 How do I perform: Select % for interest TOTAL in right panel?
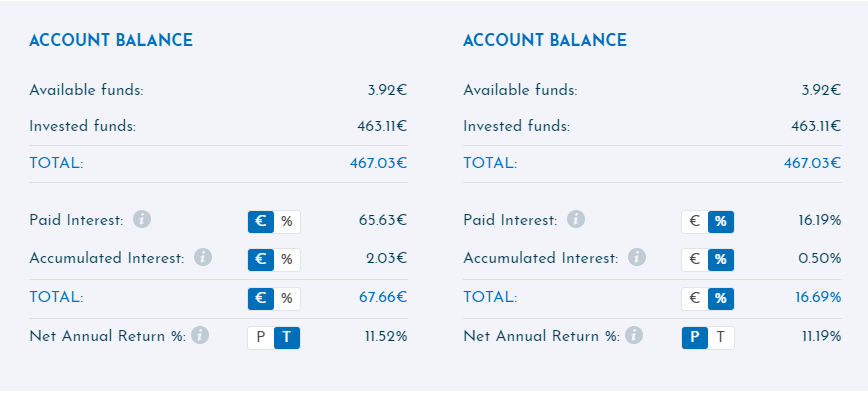coord(721,299)
